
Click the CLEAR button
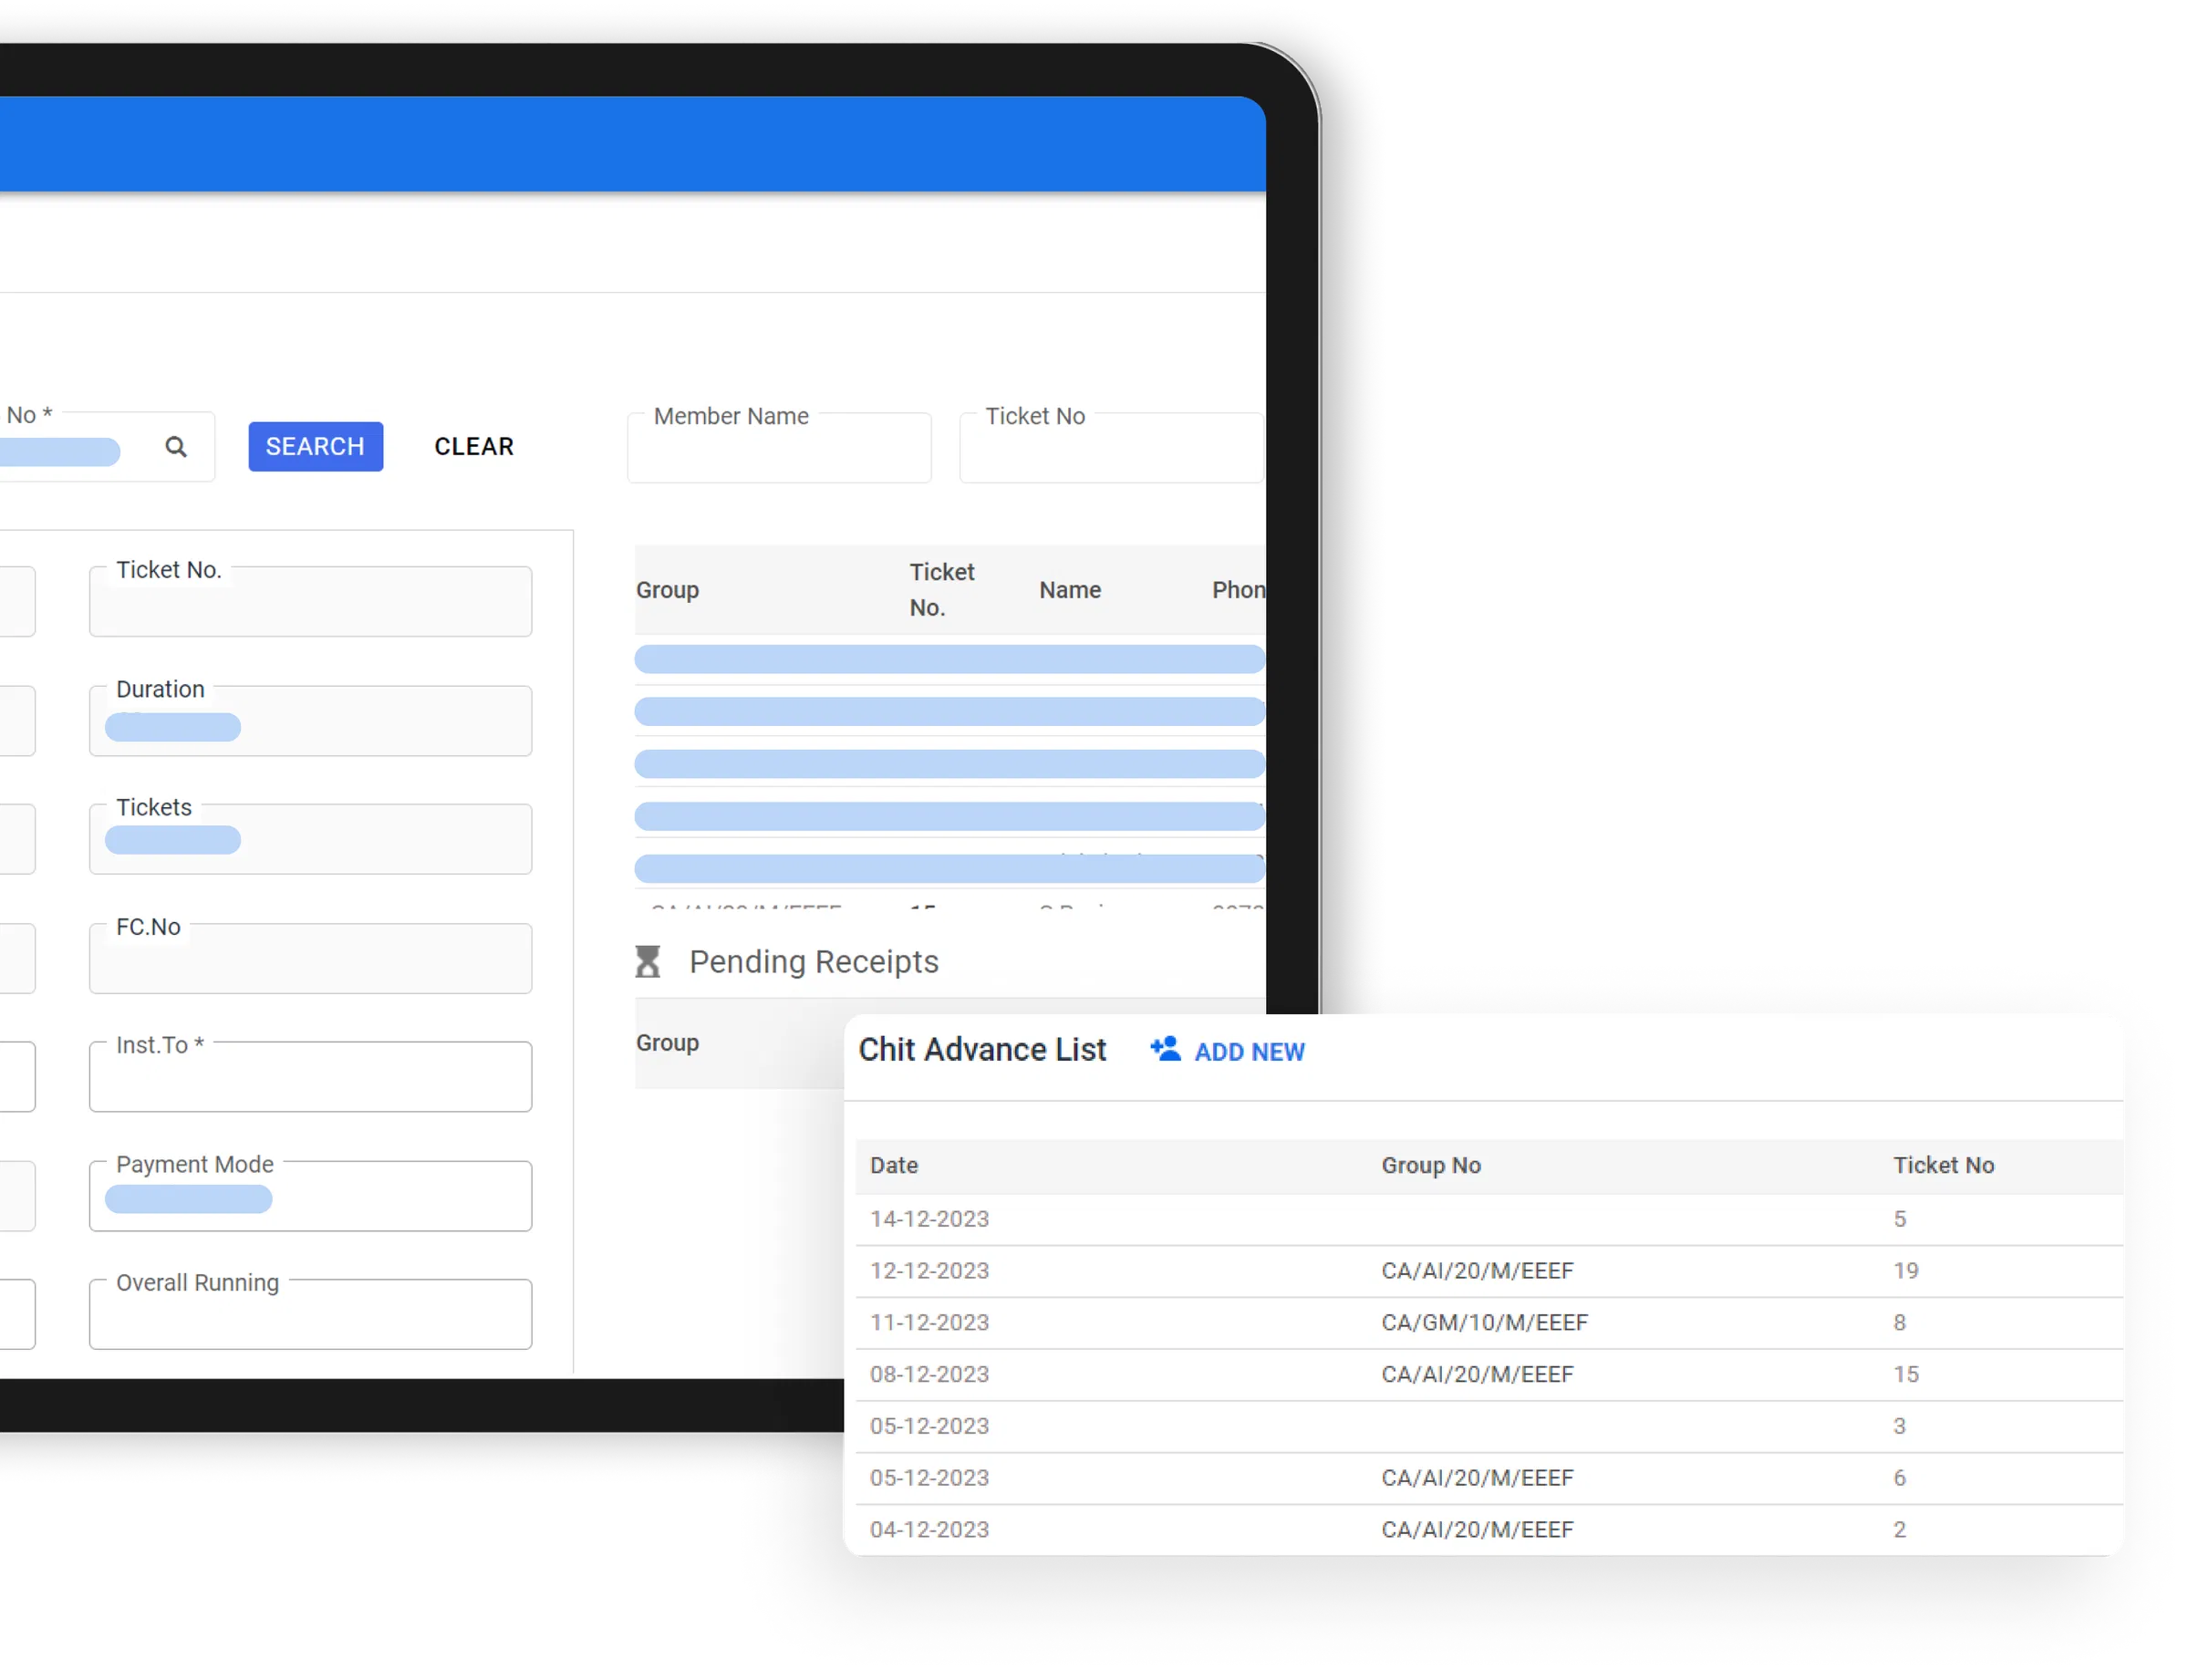(473, 446)
